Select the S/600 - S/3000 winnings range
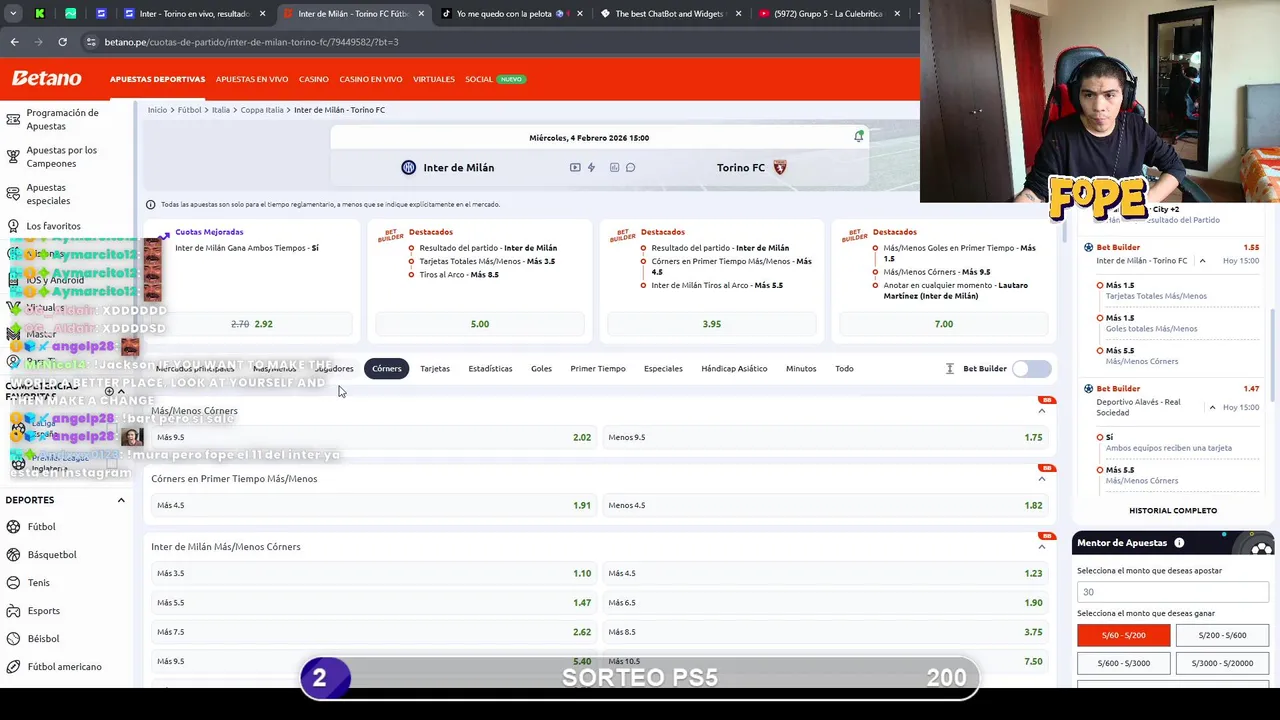Viewport: 1280px width, 720px height. click(1123, 663)
